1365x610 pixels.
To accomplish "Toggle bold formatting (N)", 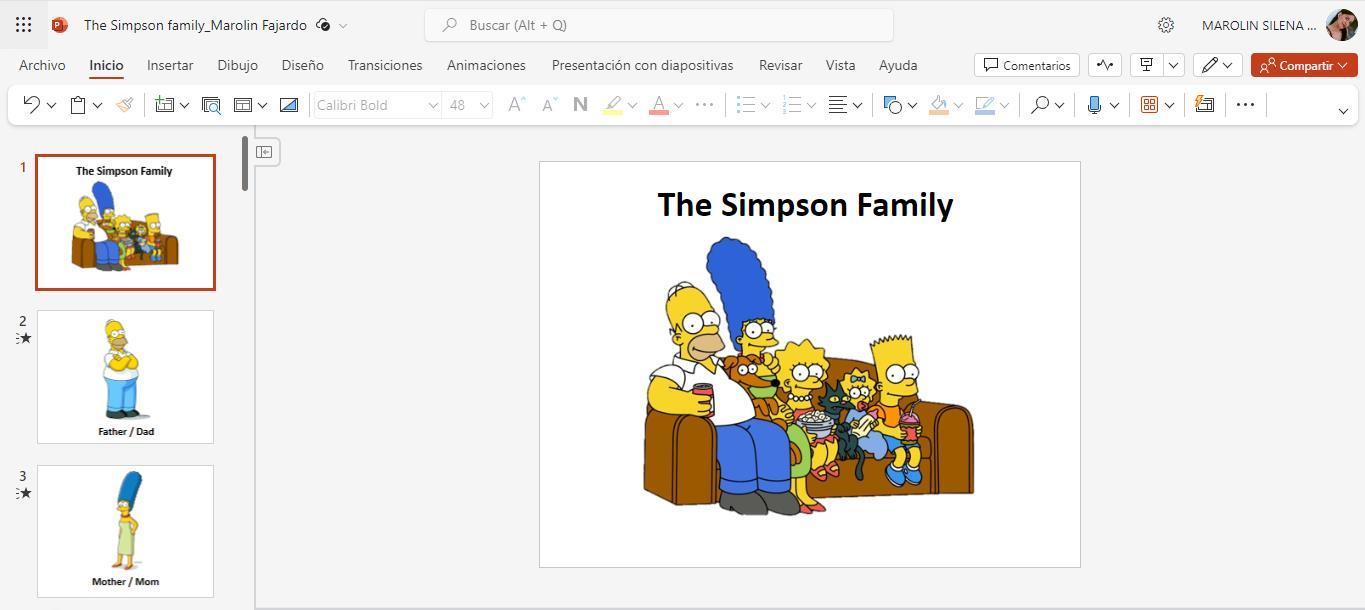I will pyautogui.click(x=580, y=104).
